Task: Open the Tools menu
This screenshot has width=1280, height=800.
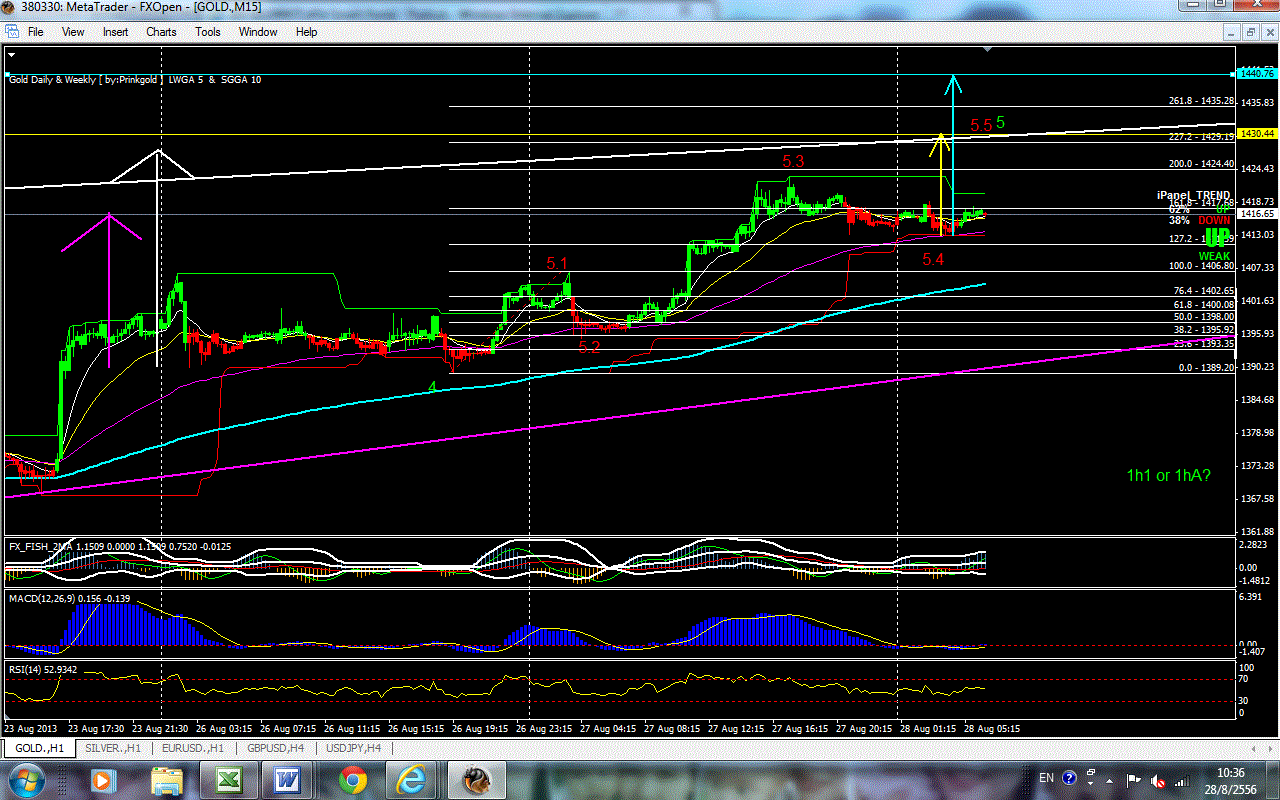Action: pos(208,32)
